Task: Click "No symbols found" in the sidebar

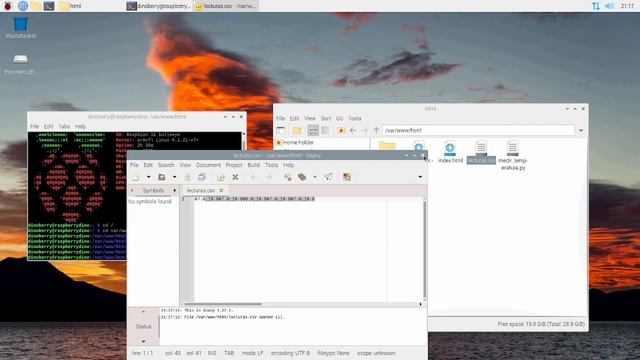Action: (x=150, y=202)
